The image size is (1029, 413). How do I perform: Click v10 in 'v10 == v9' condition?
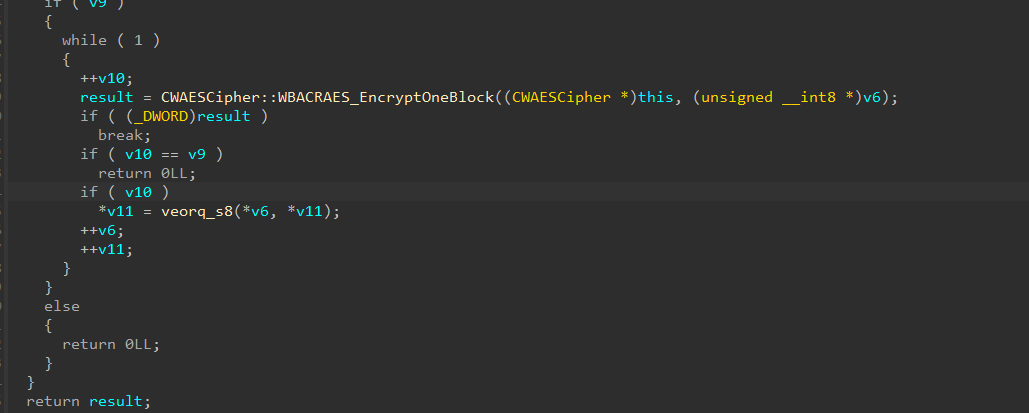click(x=138, y=154)
